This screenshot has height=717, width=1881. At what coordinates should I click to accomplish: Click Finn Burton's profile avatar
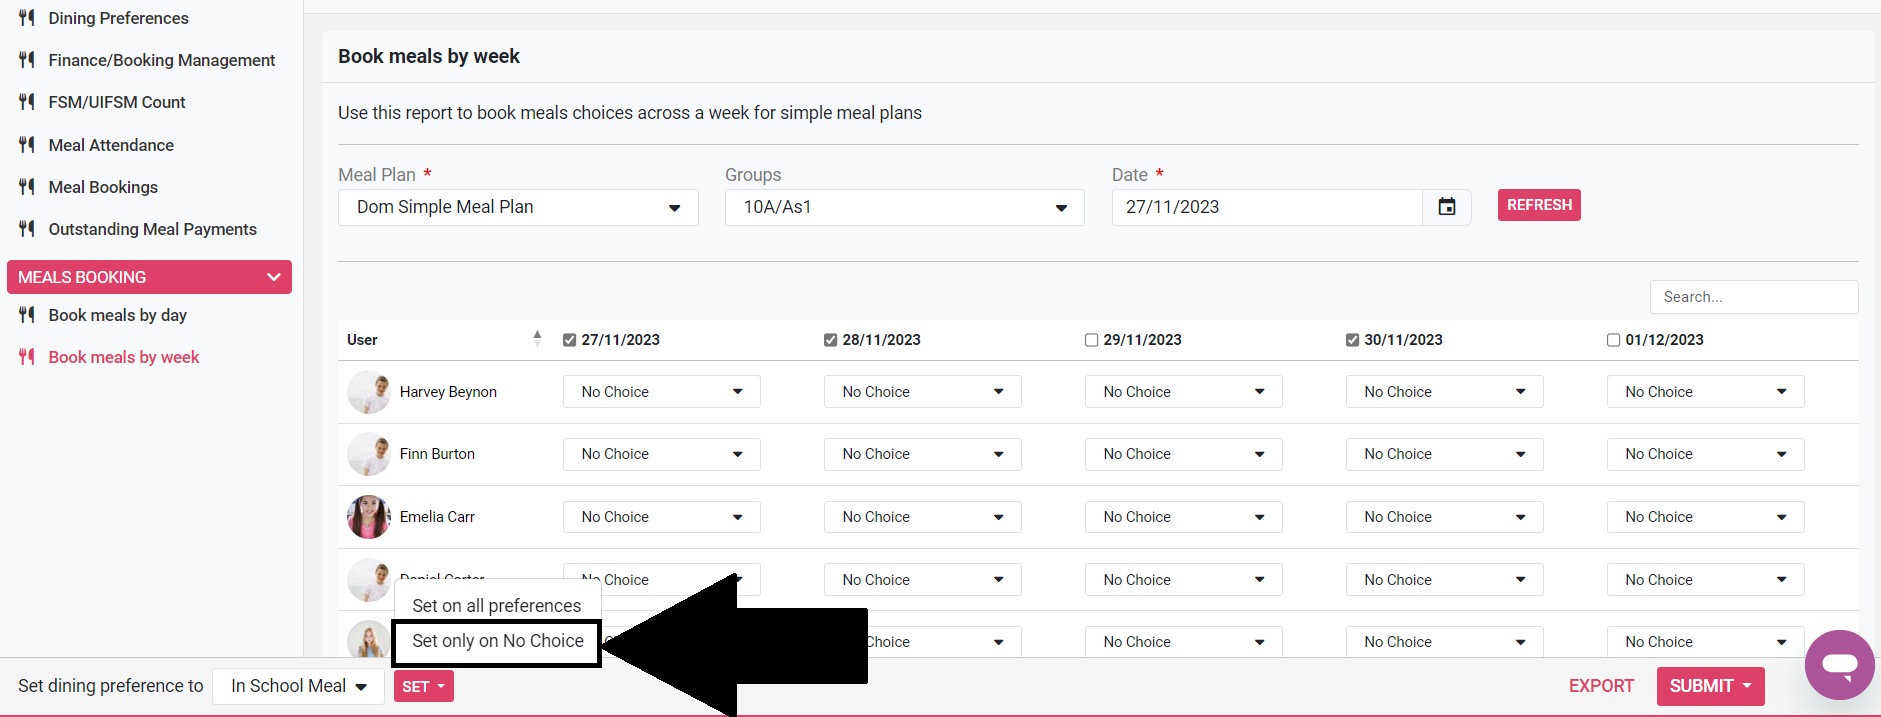point(368,454)
